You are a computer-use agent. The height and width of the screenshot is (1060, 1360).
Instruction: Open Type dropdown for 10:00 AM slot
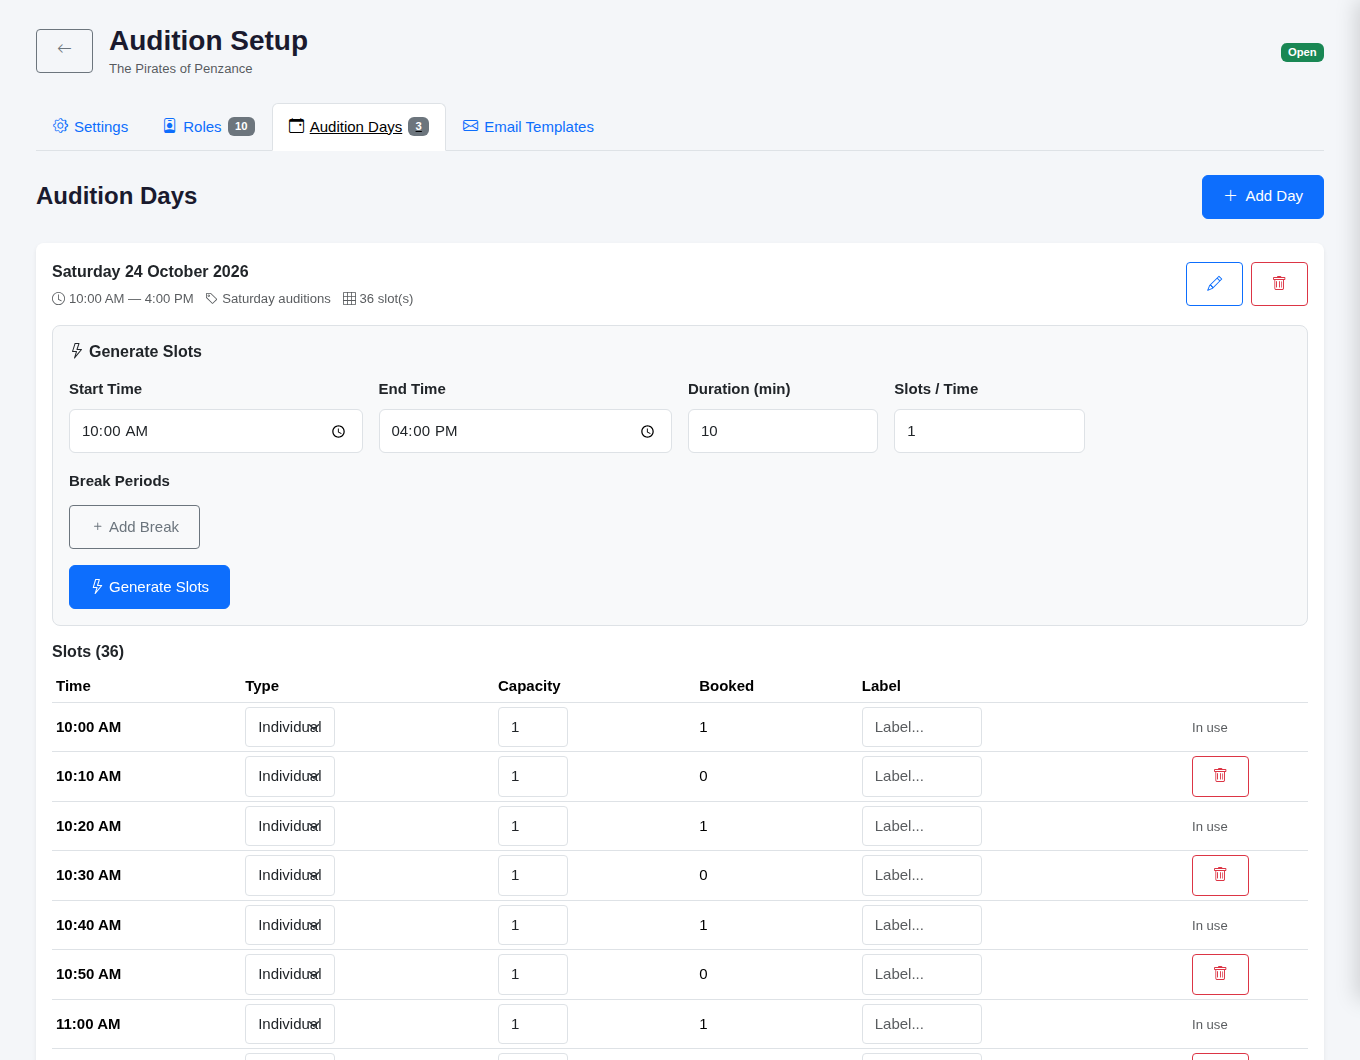[x=290, y=727]
